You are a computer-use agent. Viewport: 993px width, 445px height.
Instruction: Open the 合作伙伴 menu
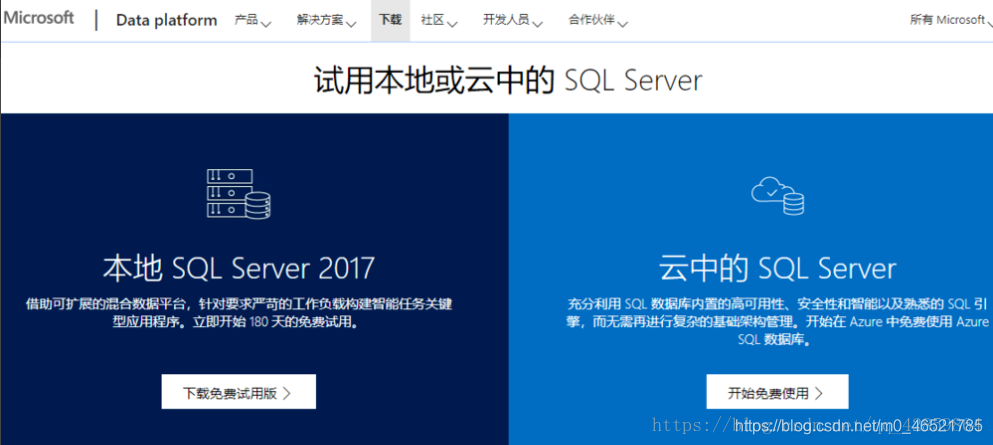(591, 20)
